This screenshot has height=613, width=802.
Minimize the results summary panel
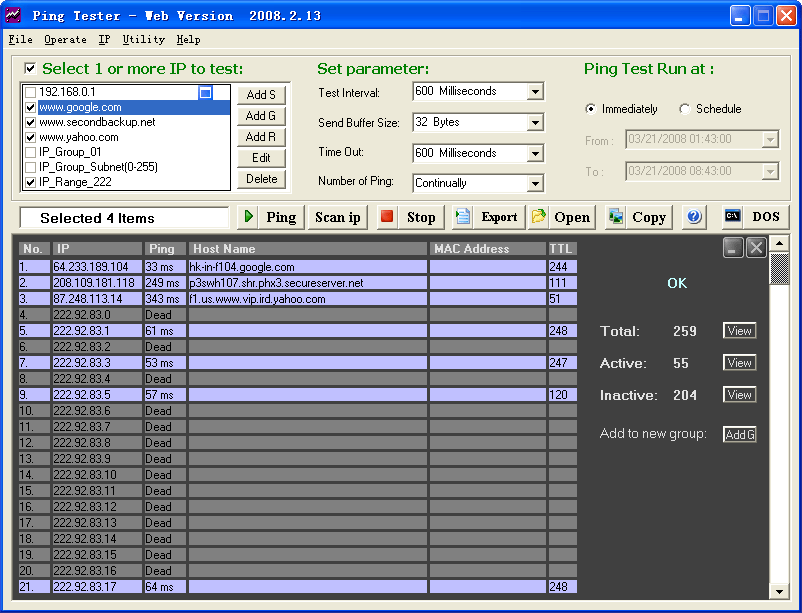(733, 248)
